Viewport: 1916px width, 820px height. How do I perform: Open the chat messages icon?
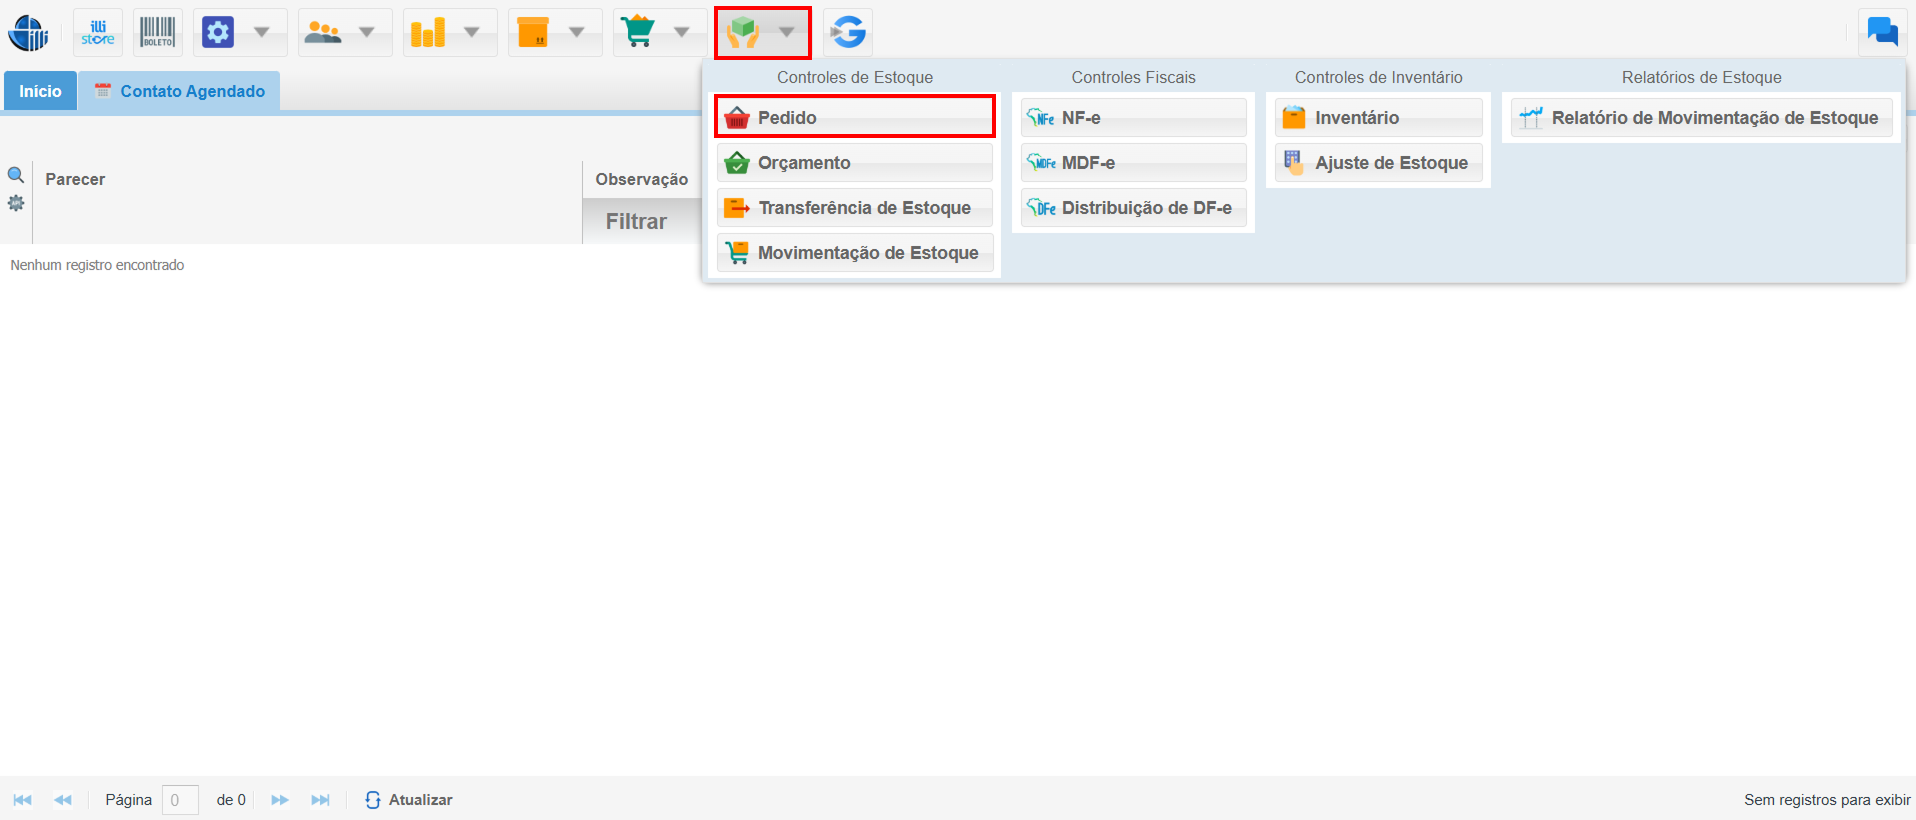click(x=1882, y=32)
